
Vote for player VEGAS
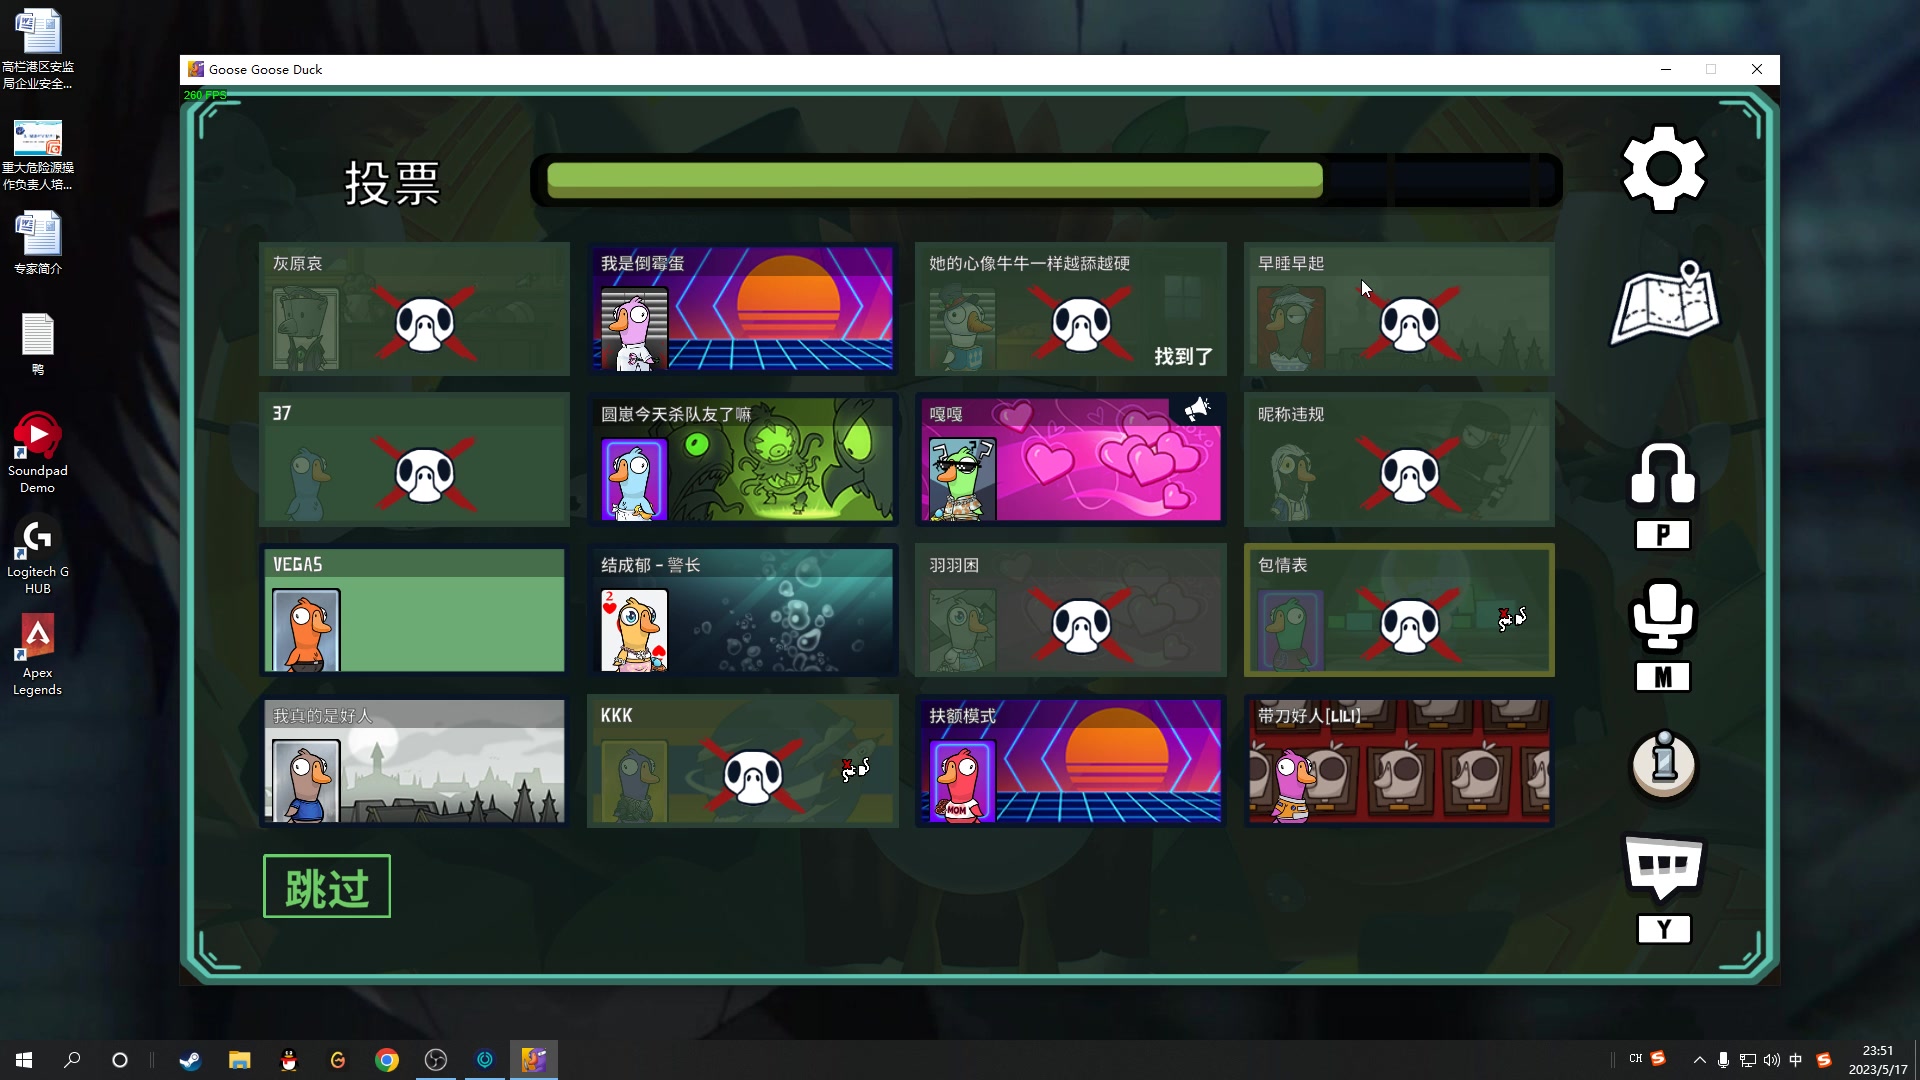[x=414, y=610]
